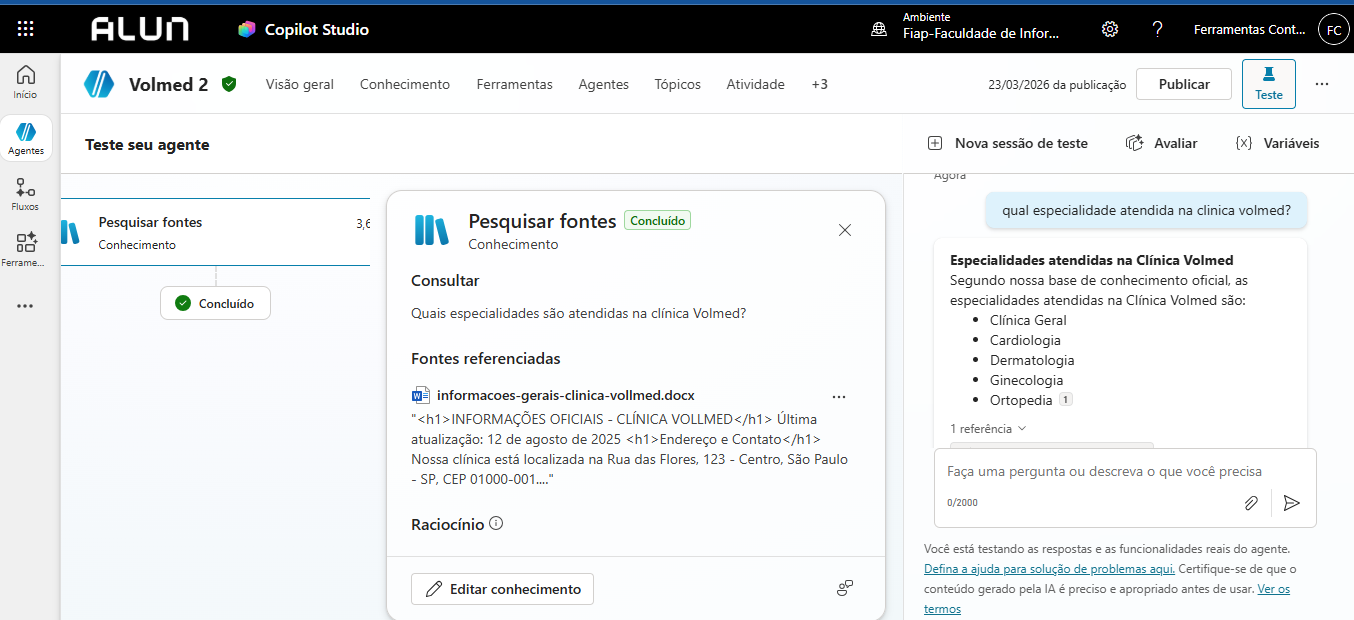
Task: Toggle the Teste panel button
Action: coord(1268,84)
